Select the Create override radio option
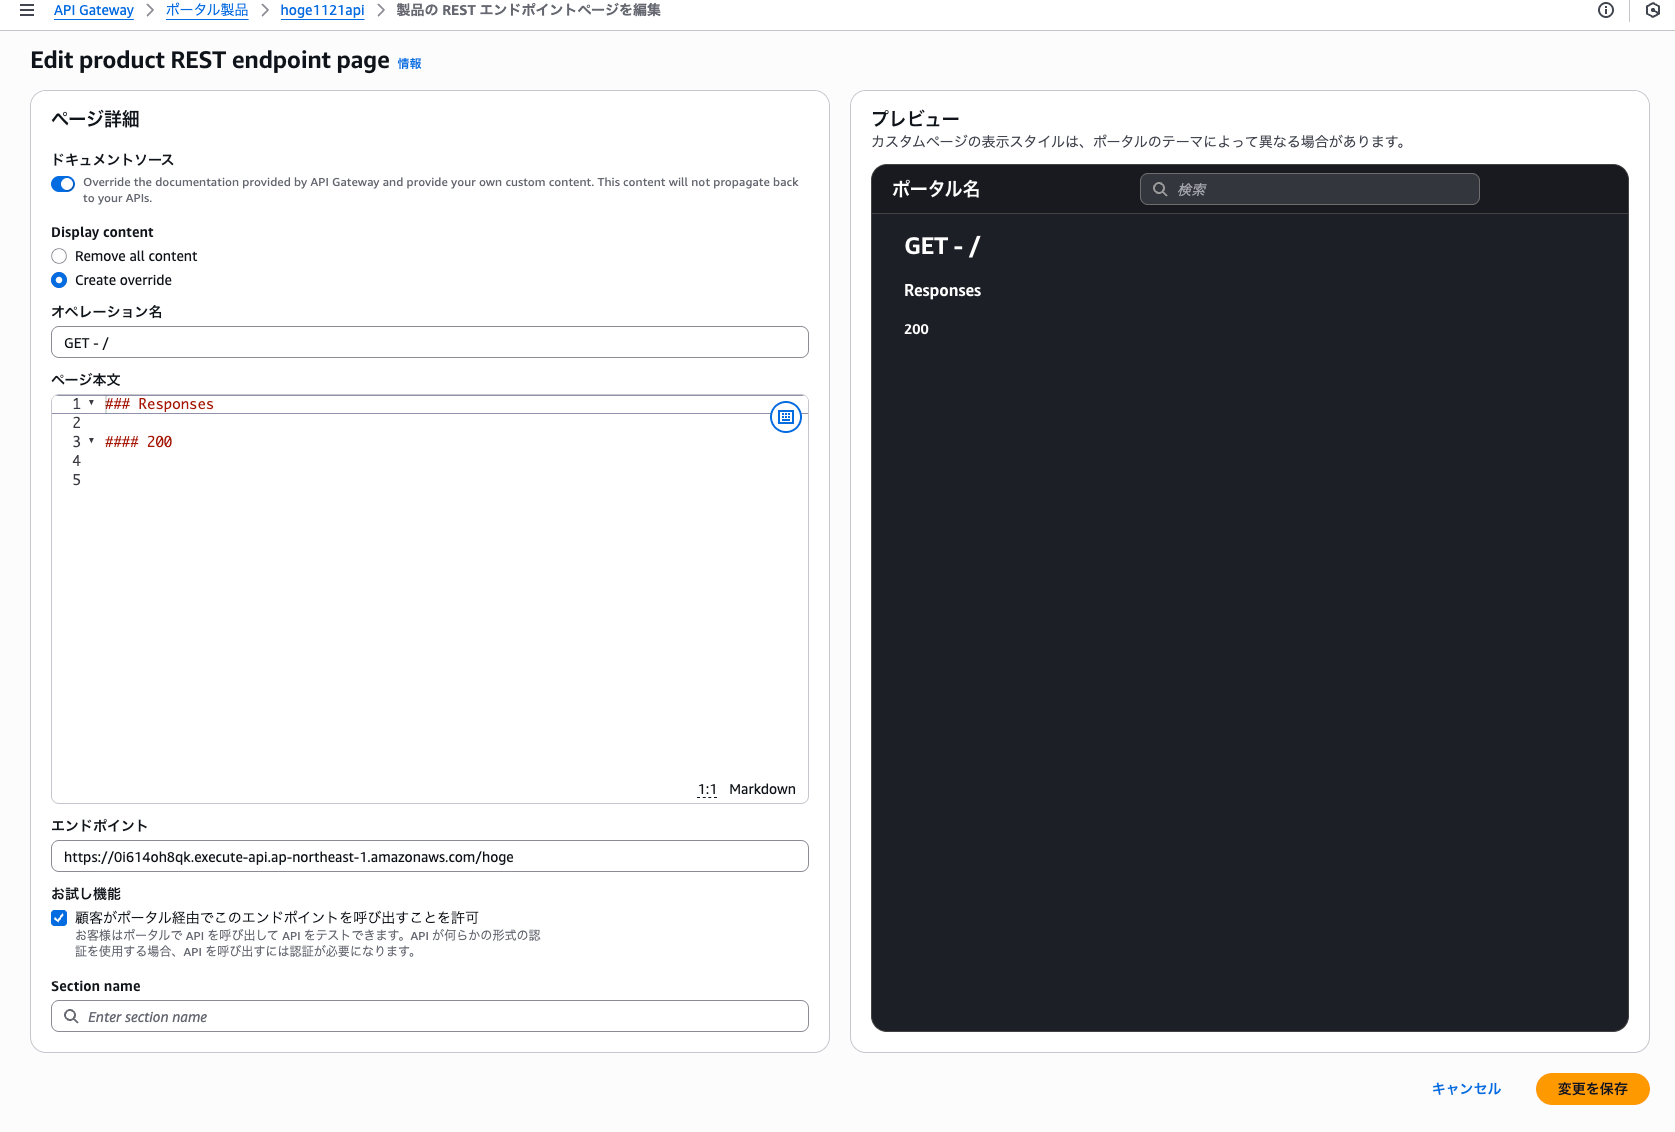This screenshot has width=1675, height=1132. coord(59,280)
